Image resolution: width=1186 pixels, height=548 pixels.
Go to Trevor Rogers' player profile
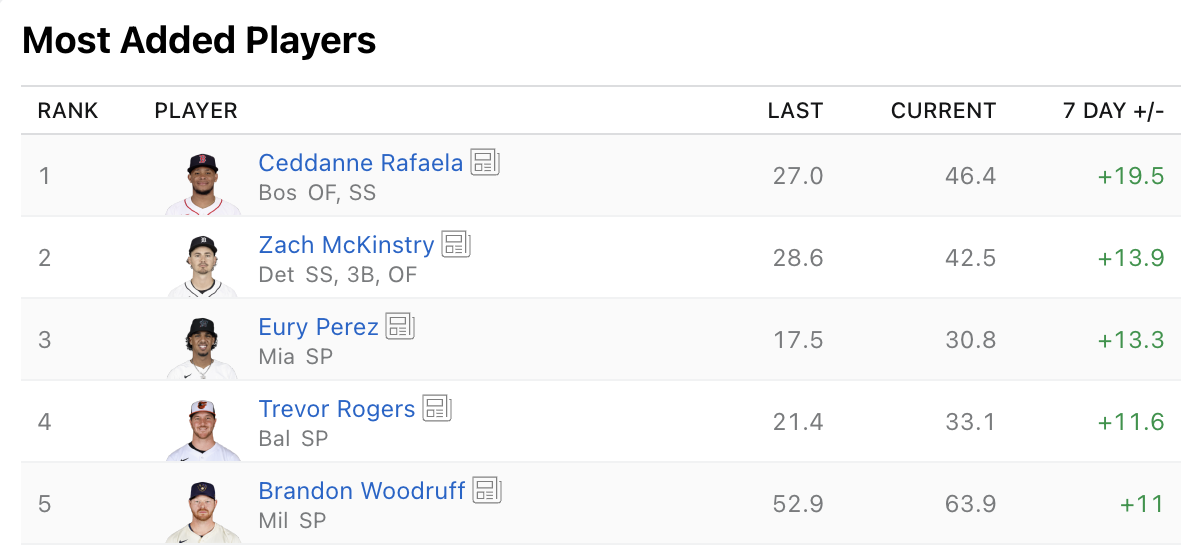tap(336, 409)
